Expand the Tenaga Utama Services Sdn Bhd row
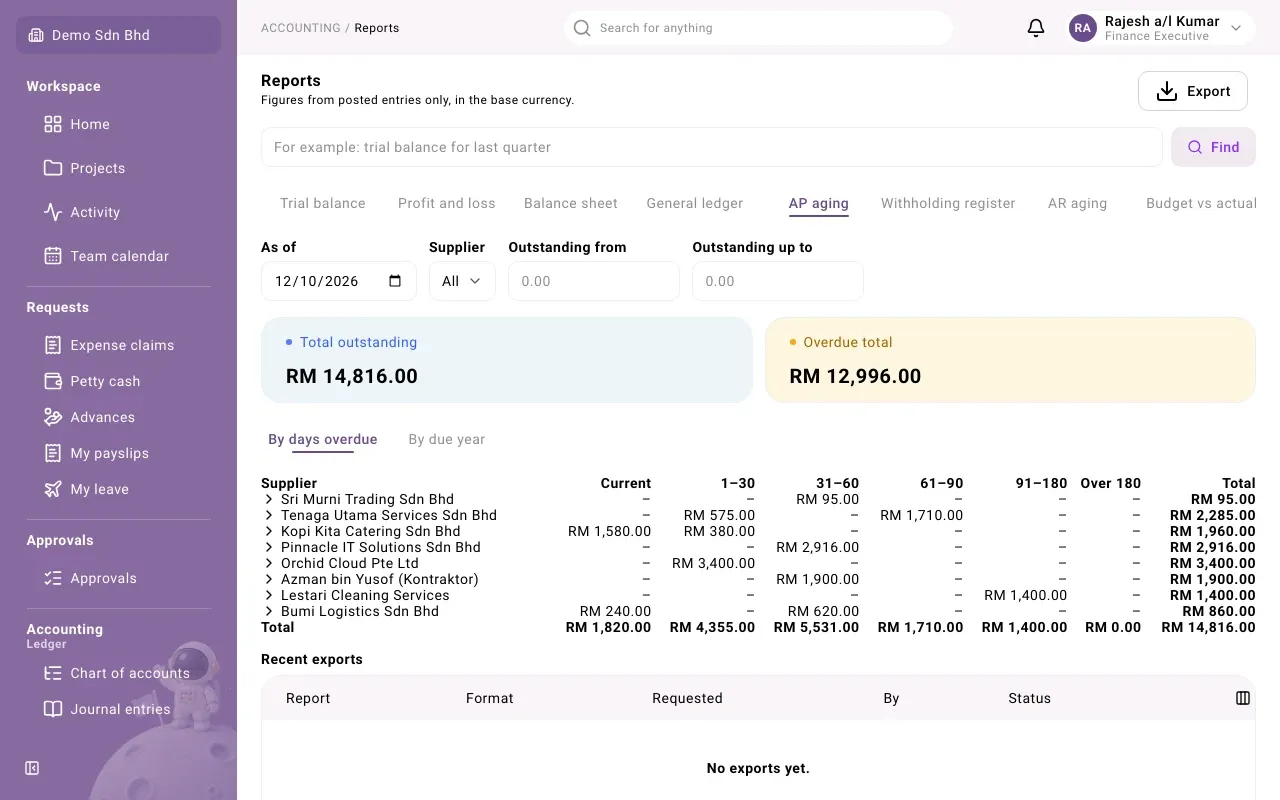The width and height of the screenshot is (1280, 800). 269,515
